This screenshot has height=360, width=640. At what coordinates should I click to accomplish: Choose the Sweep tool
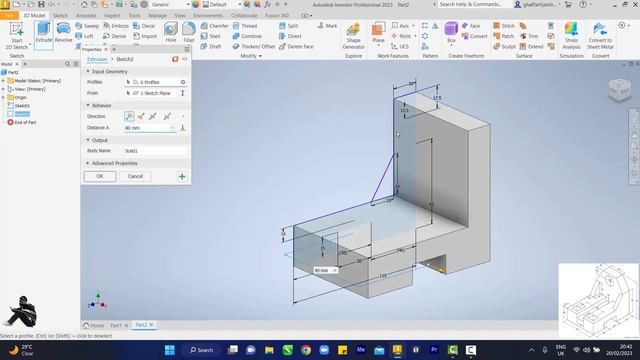tap(87, 26)
